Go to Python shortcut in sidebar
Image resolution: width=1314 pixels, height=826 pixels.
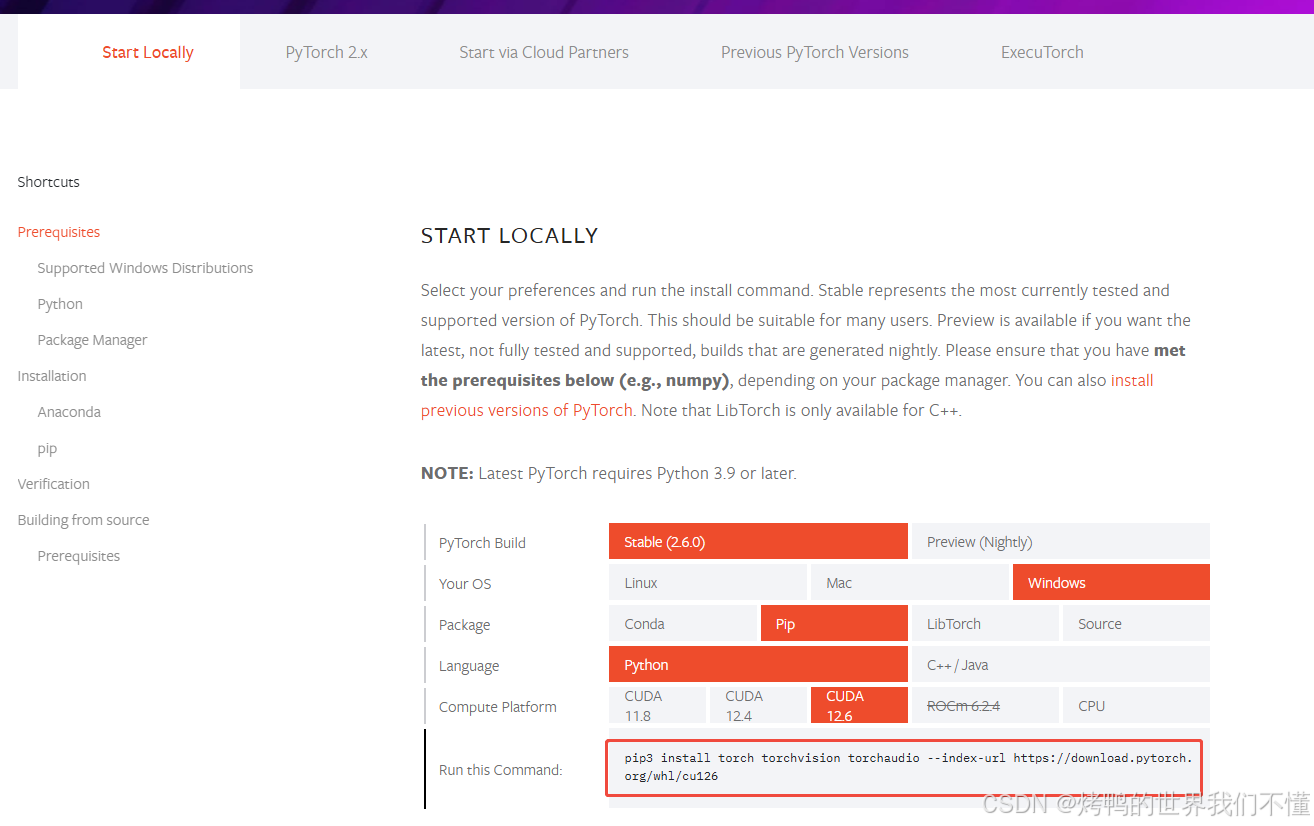click(60, 304)
